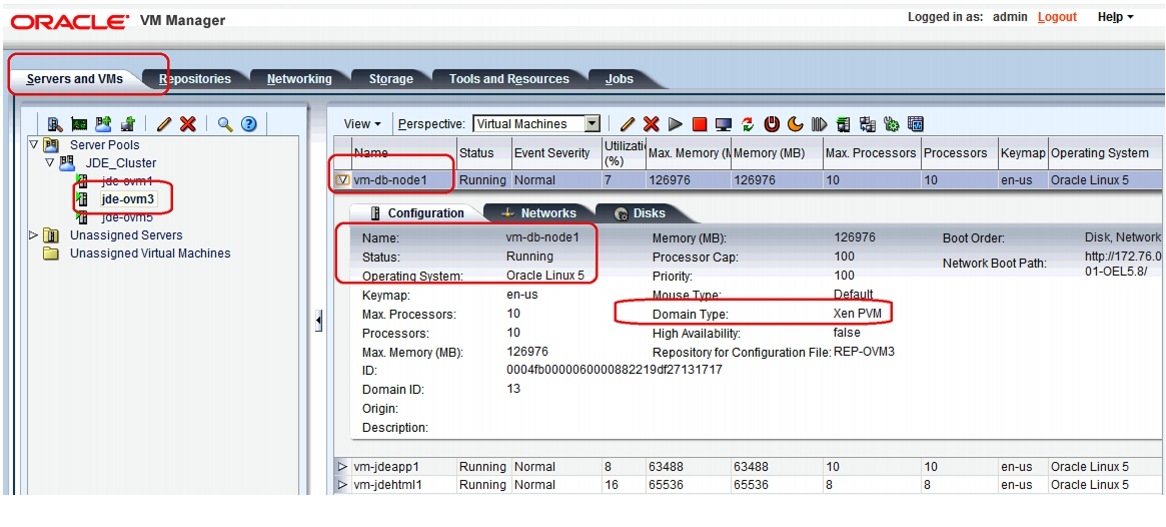Click the Display Events icon at toolbar end
This screenshot has width=1166, height=527.
[915, 124]
